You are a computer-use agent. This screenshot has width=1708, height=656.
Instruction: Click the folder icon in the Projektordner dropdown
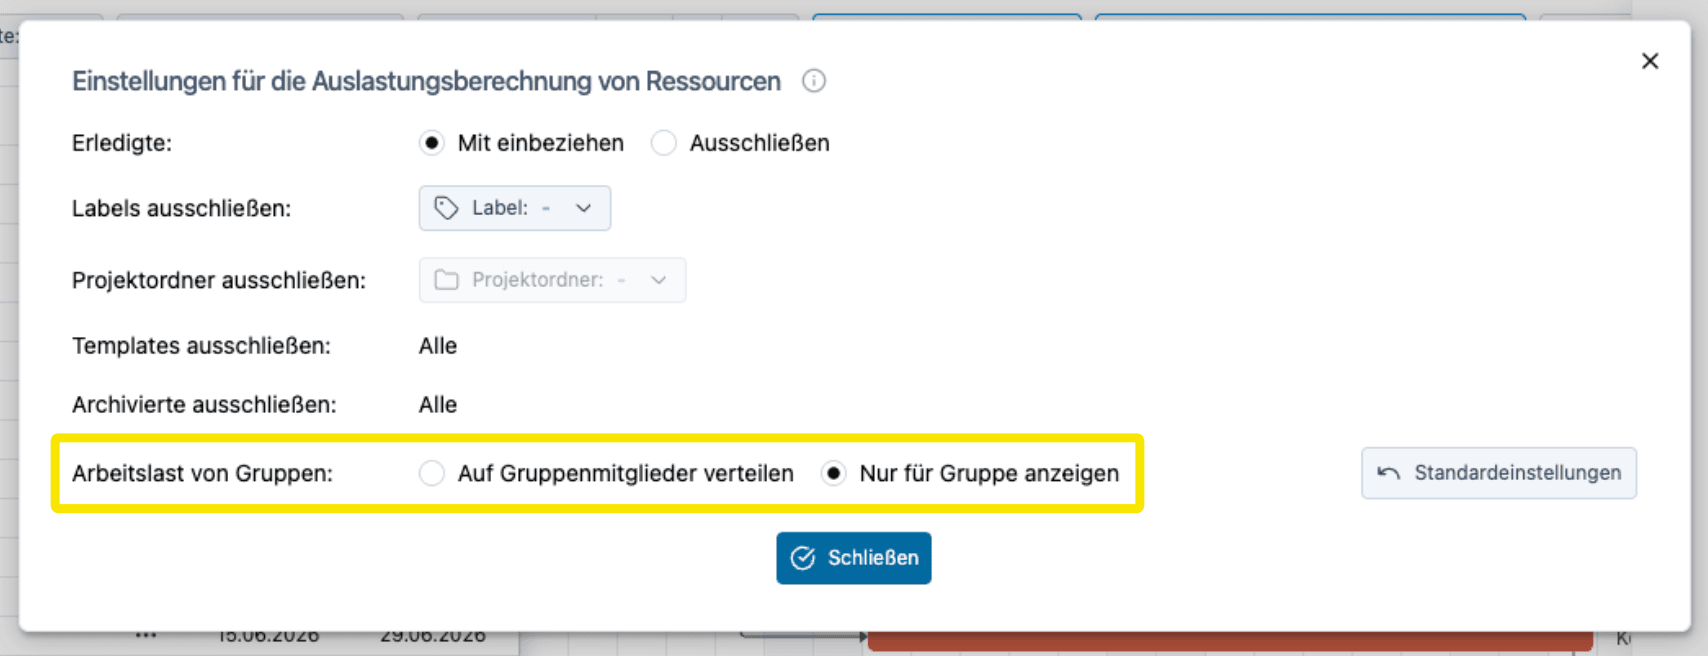click(446, 280)
